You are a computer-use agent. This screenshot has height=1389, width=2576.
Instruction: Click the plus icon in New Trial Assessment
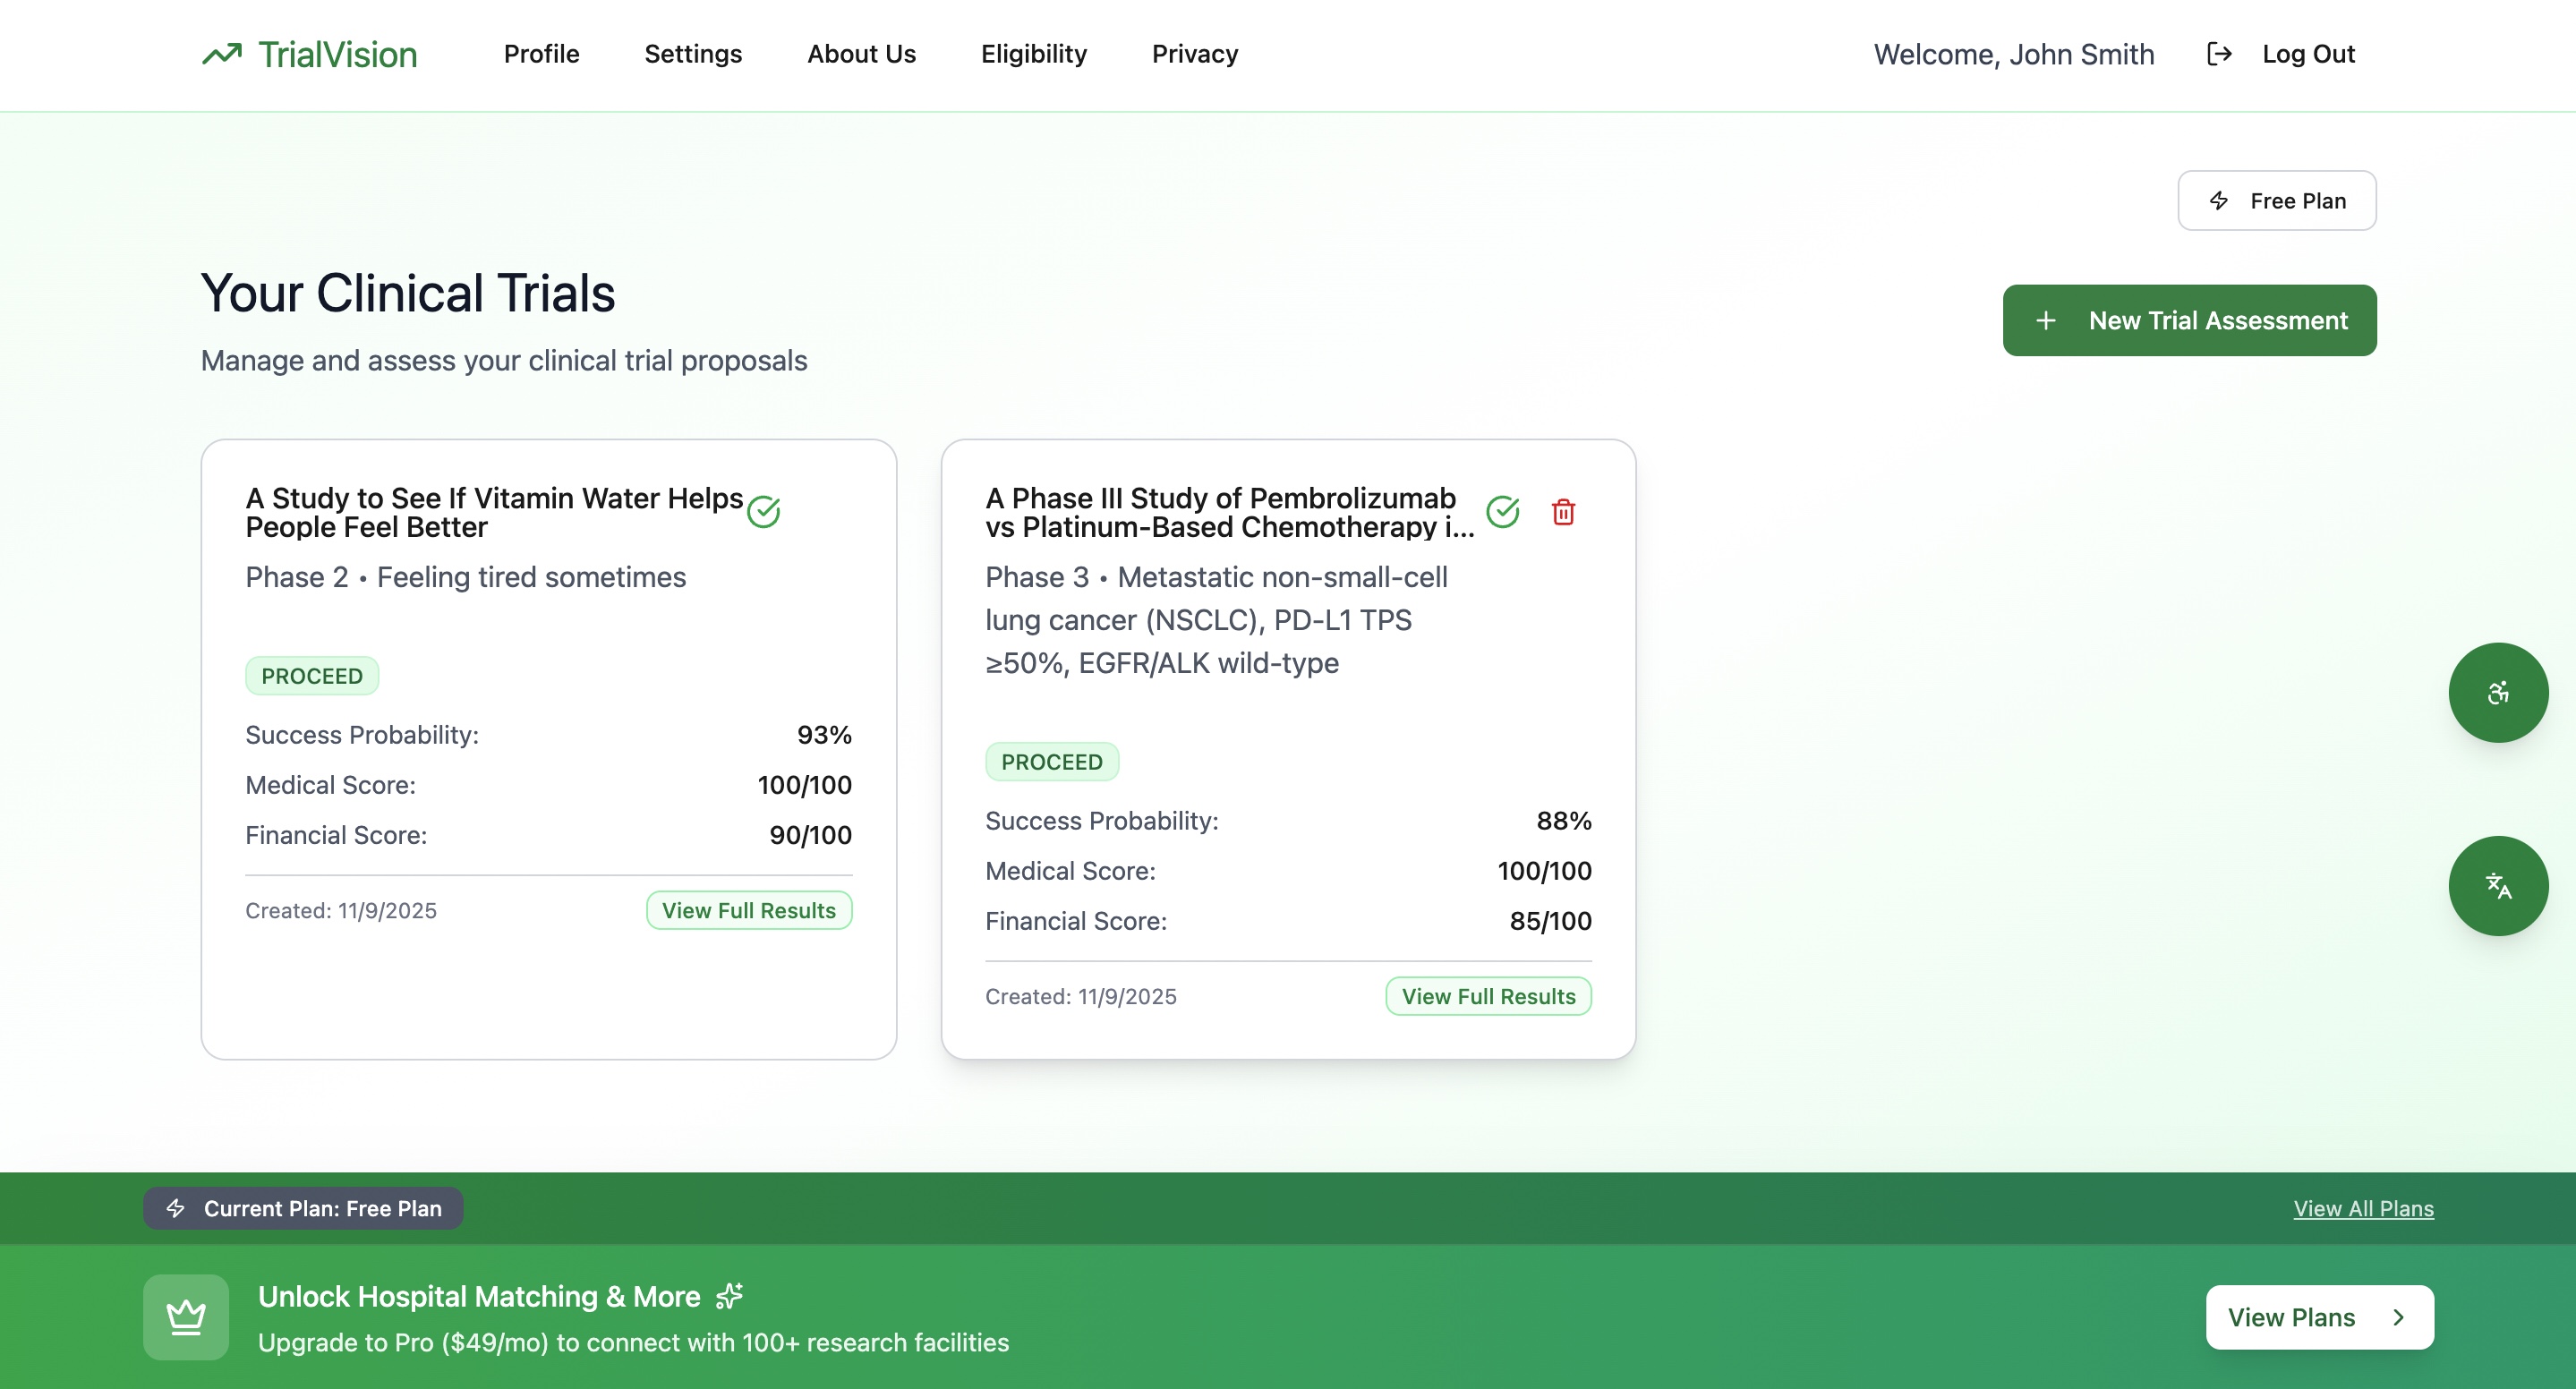2046,321
